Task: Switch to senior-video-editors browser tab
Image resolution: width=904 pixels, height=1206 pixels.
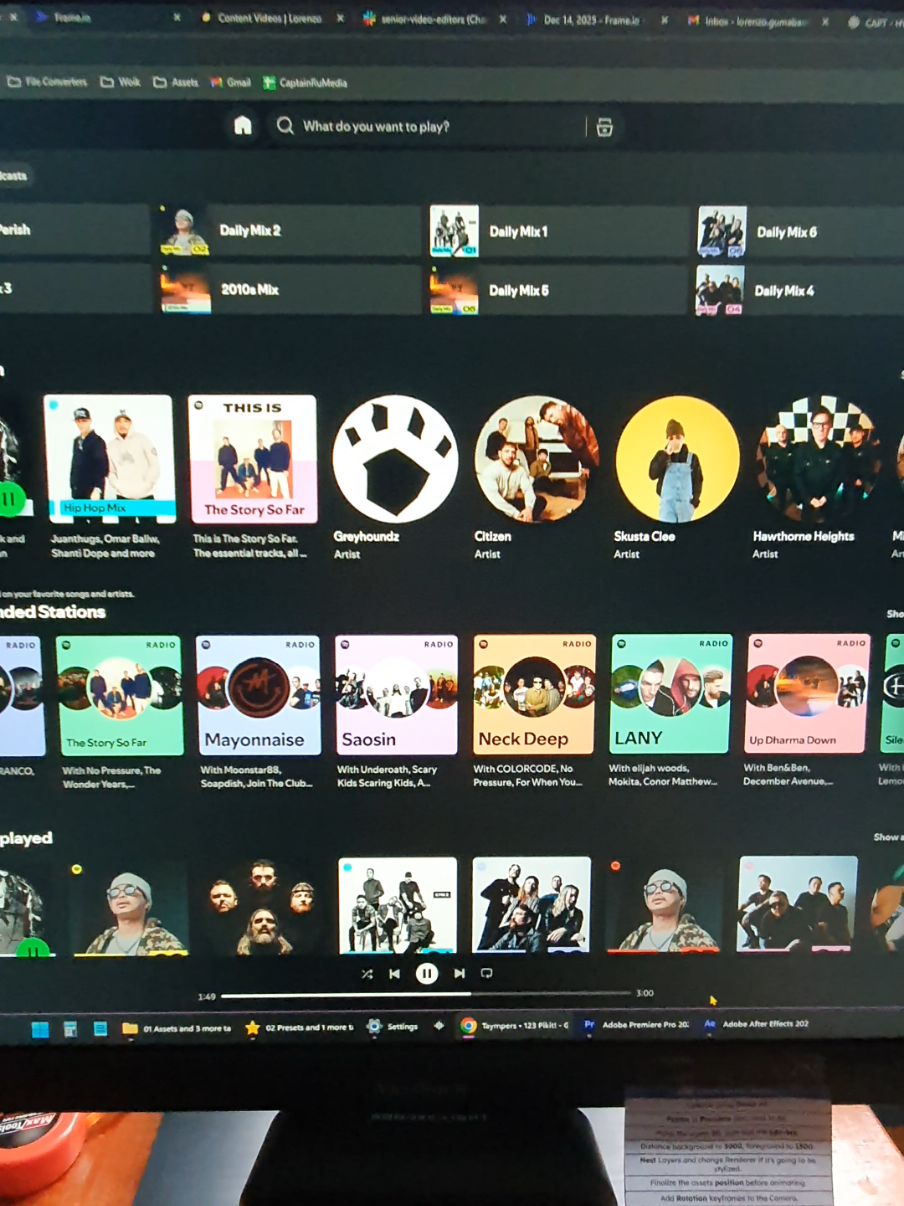Action: point(433,19)
